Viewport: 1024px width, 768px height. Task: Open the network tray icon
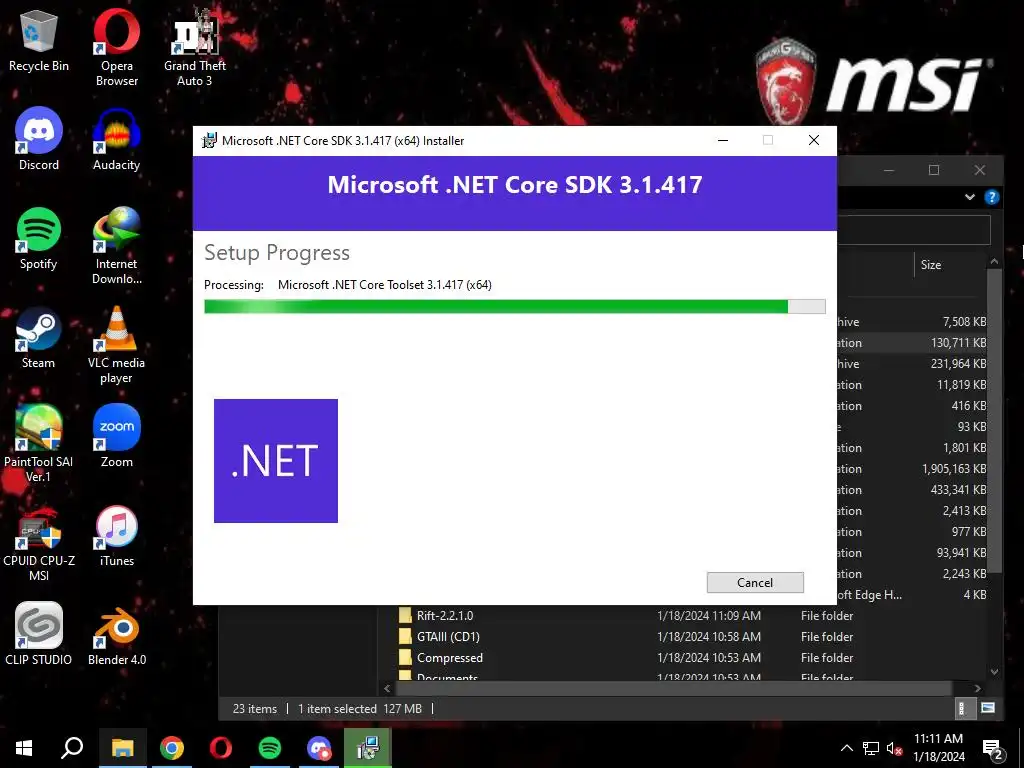coord(871,748)
